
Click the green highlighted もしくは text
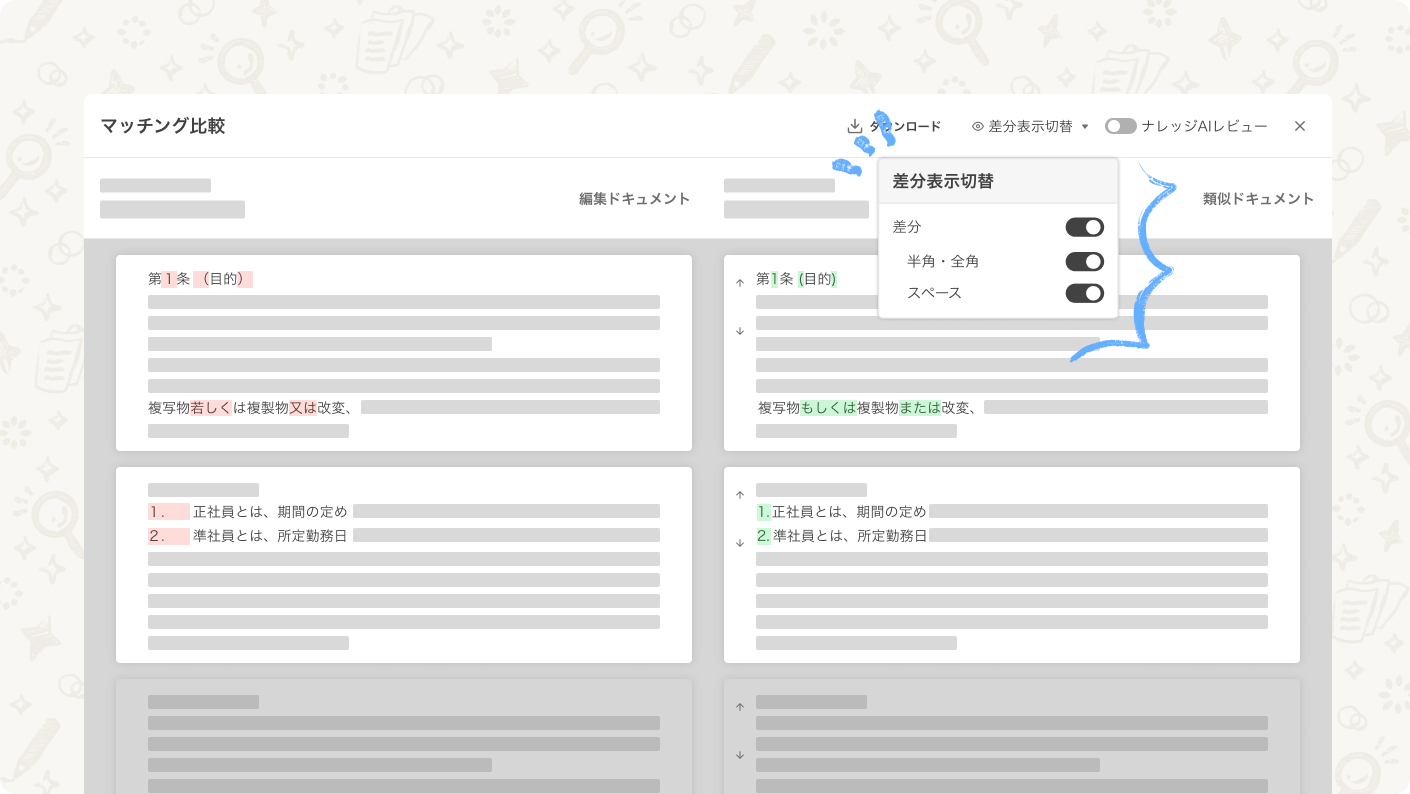pyautogui.click(x=828, y=407)
